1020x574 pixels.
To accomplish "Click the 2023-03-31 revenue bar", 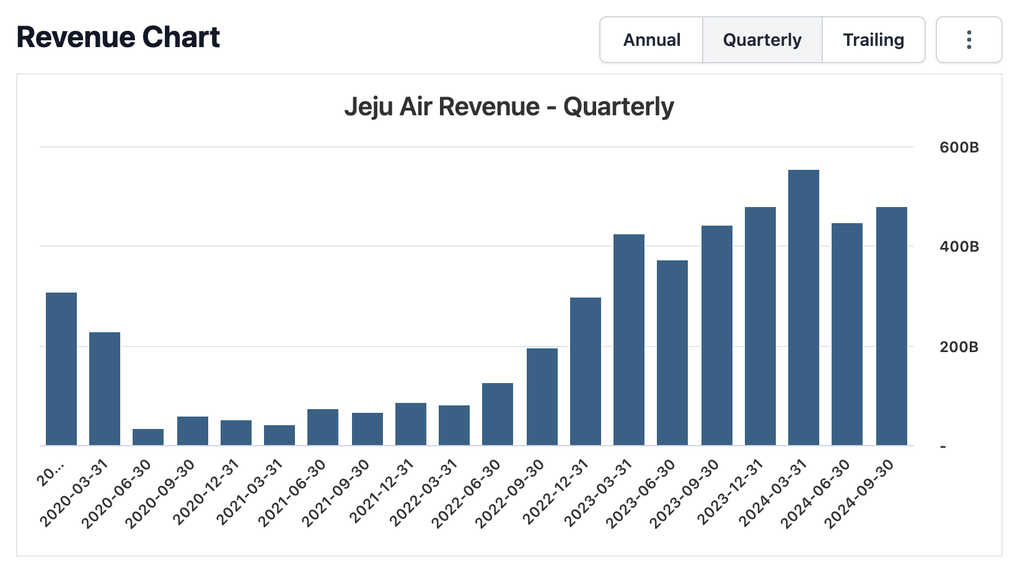I will (629, 340).
